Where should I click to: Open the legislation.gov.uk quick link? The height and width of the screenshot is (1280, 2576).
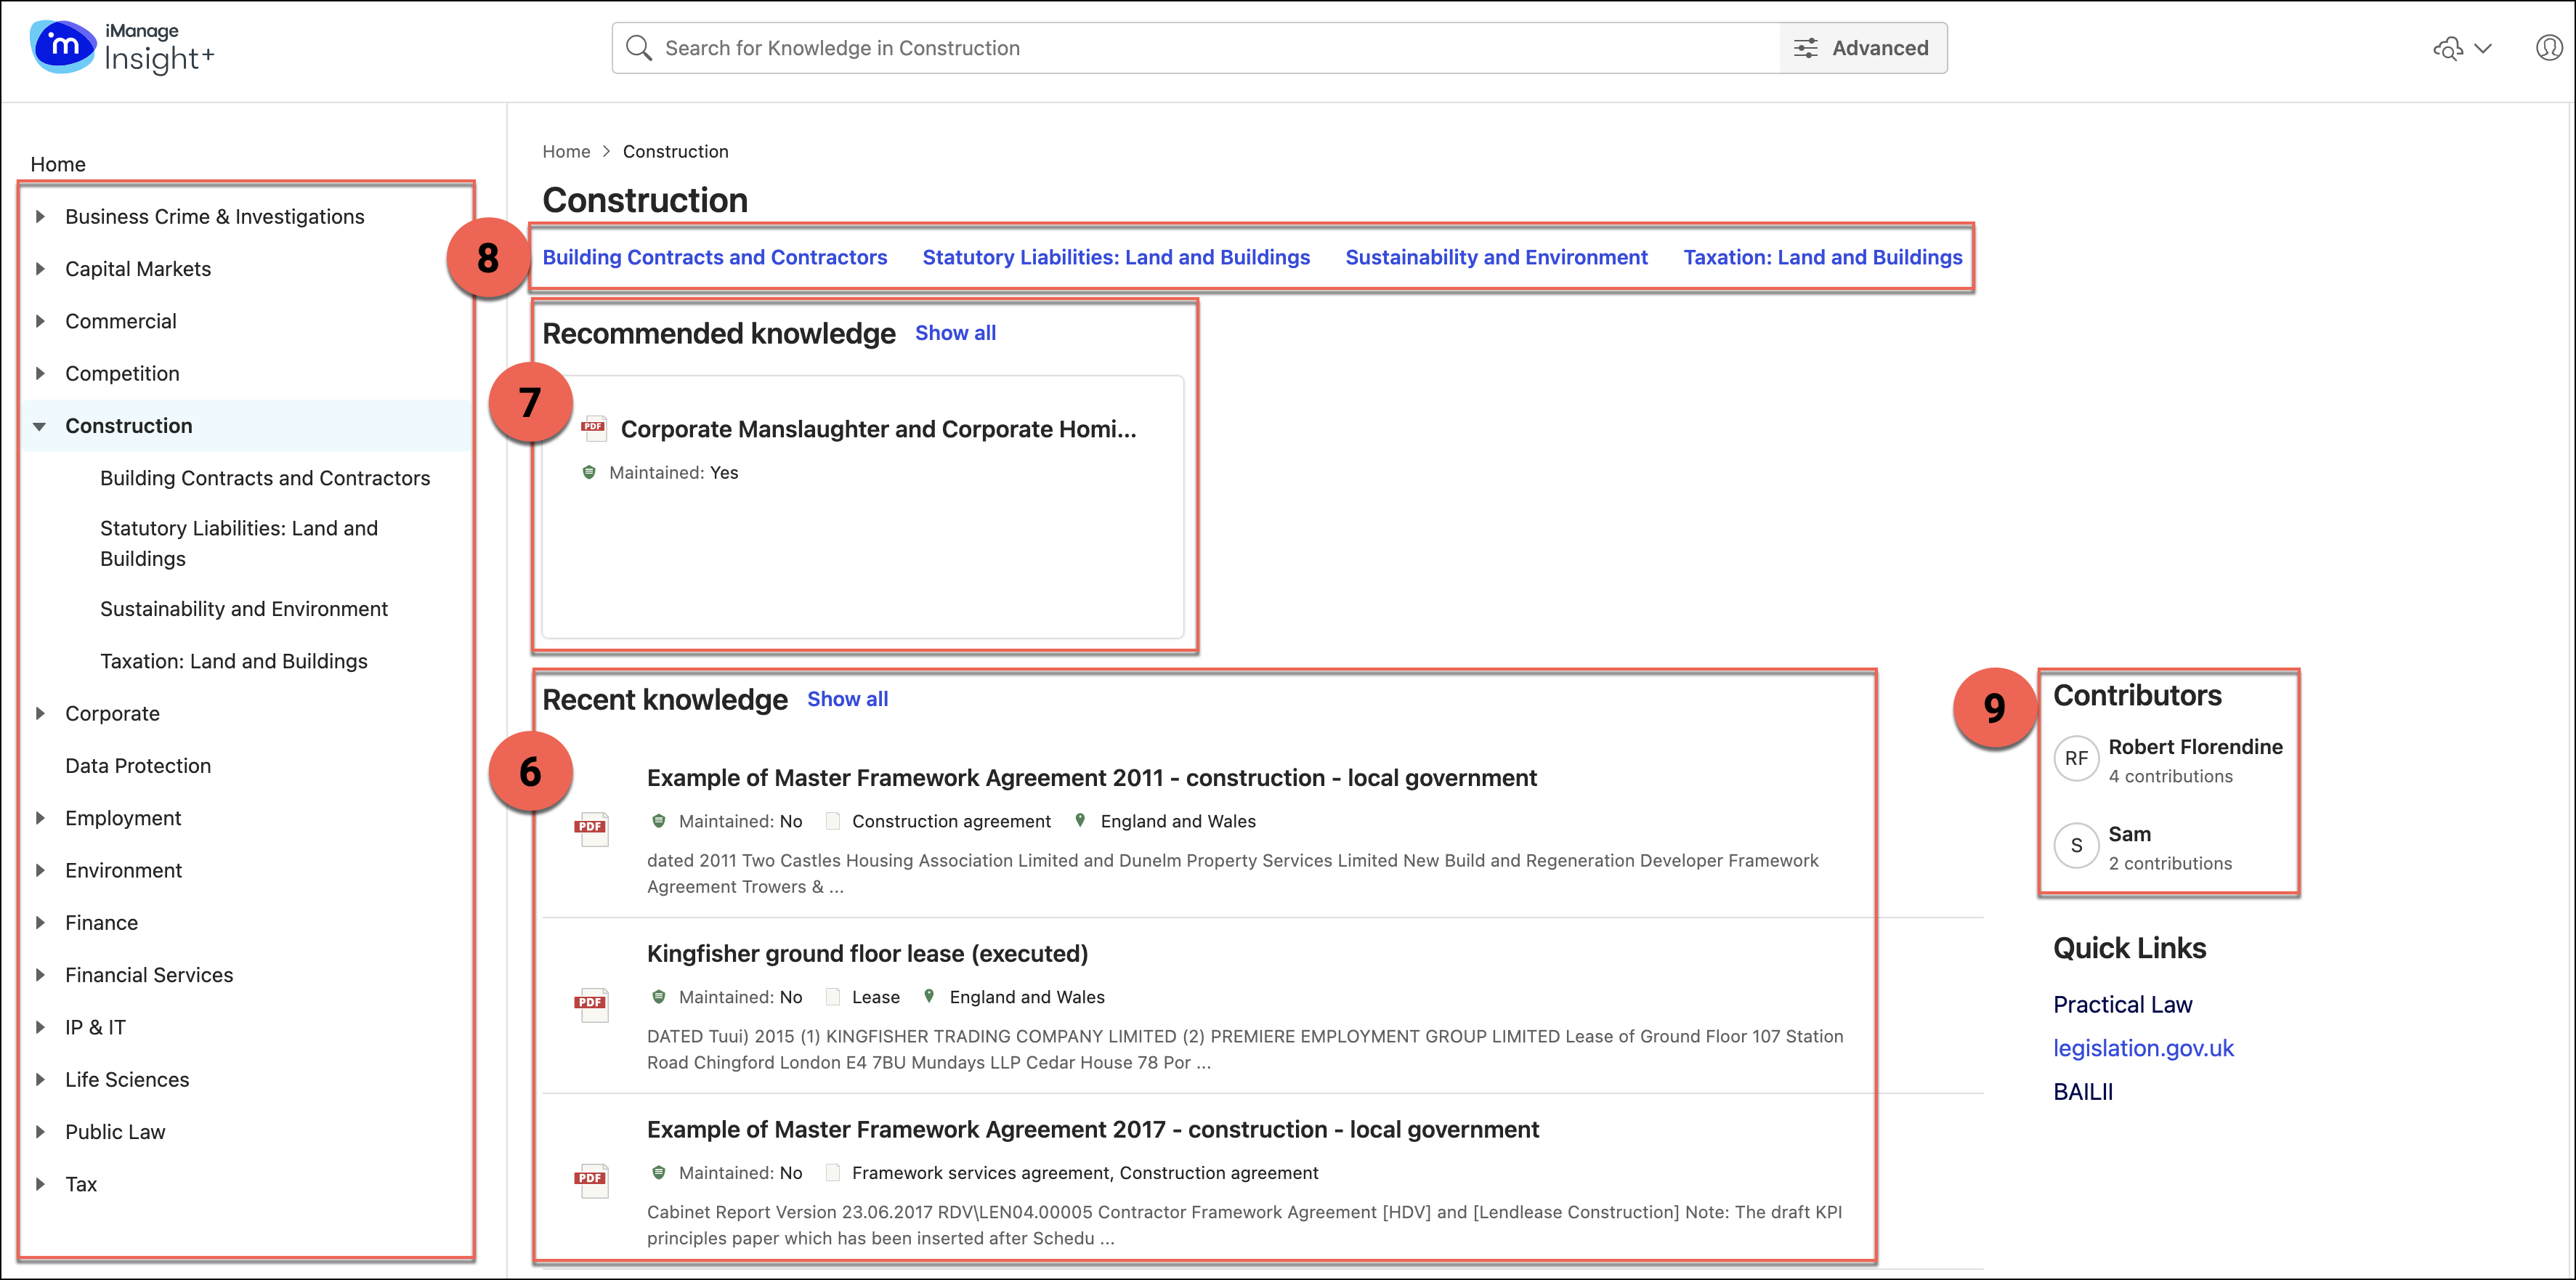2143,1048
